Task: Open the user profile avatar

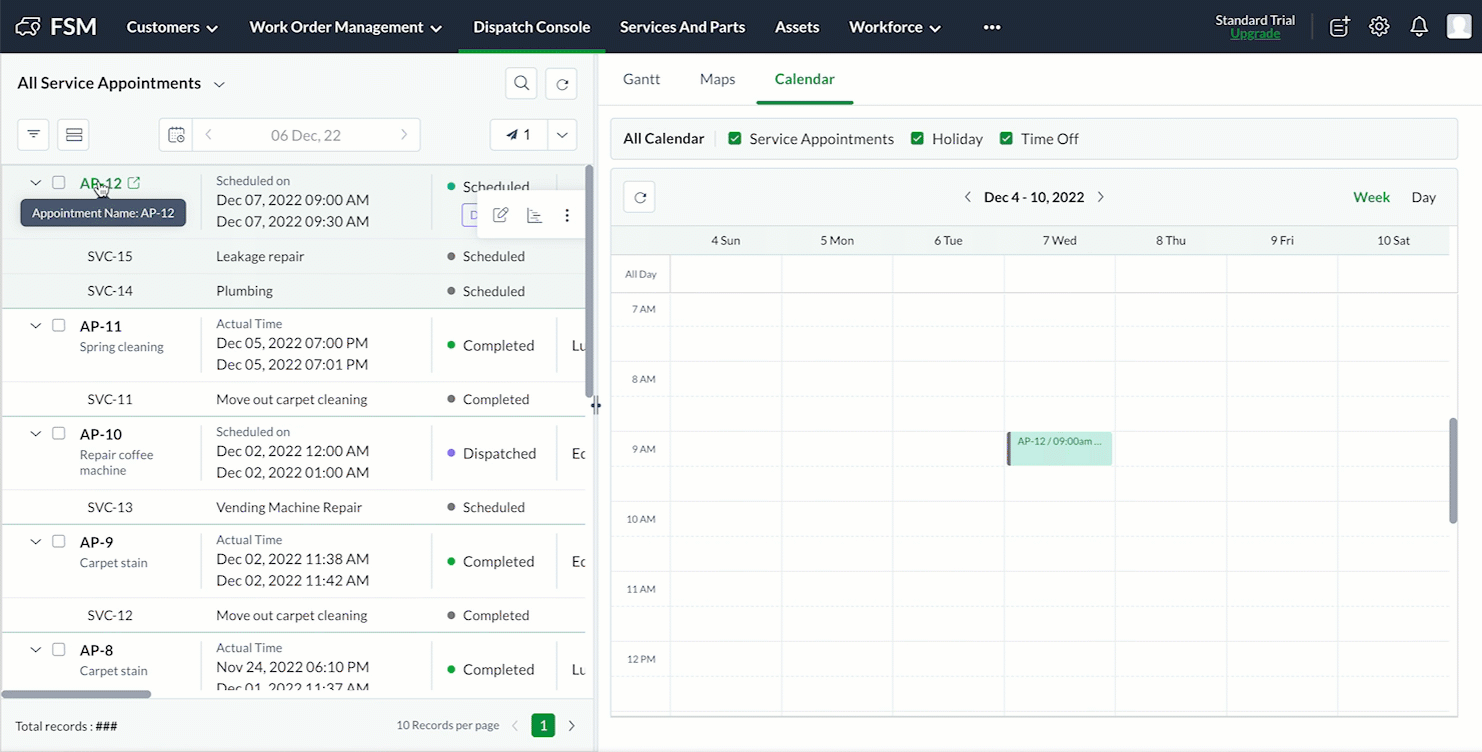Action: coord(1458,27)
